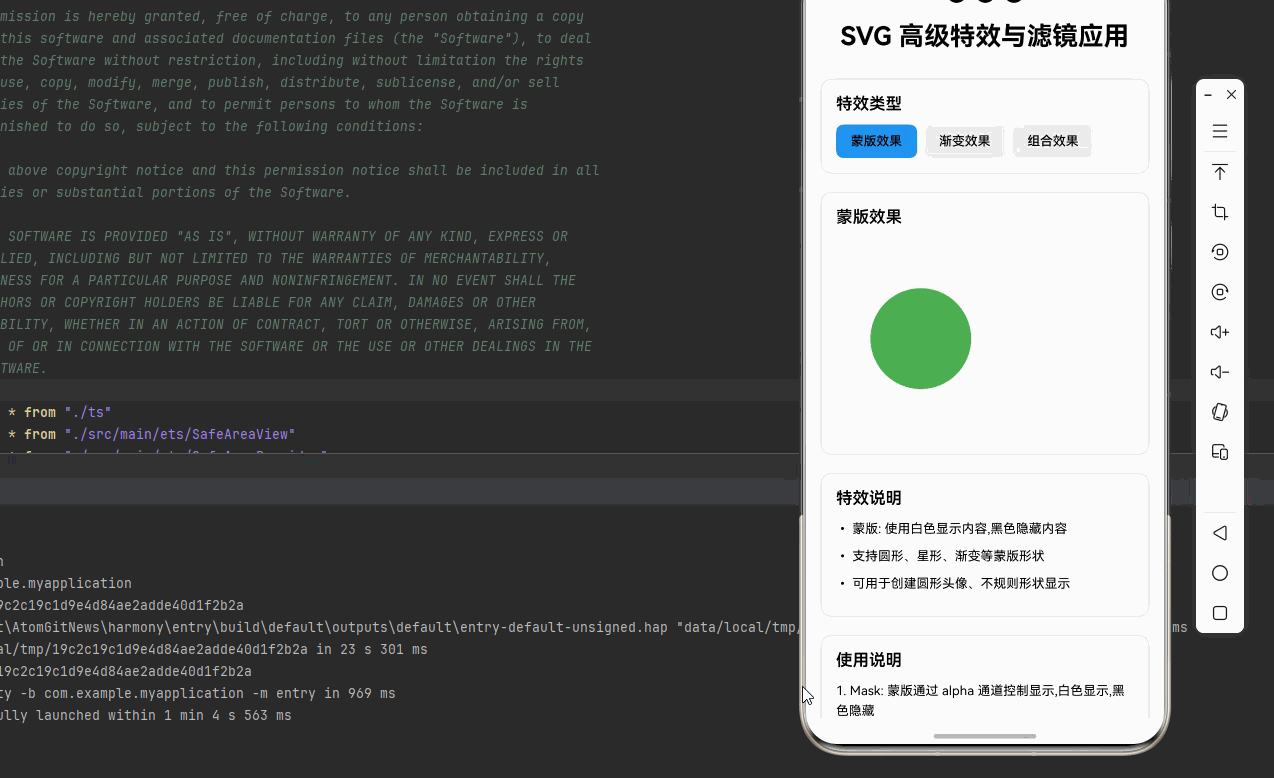Image resolution: width=1274 pixels, height=778 pixels.
Task: Click the launched within 1 min console line
Action: [146, 715]
